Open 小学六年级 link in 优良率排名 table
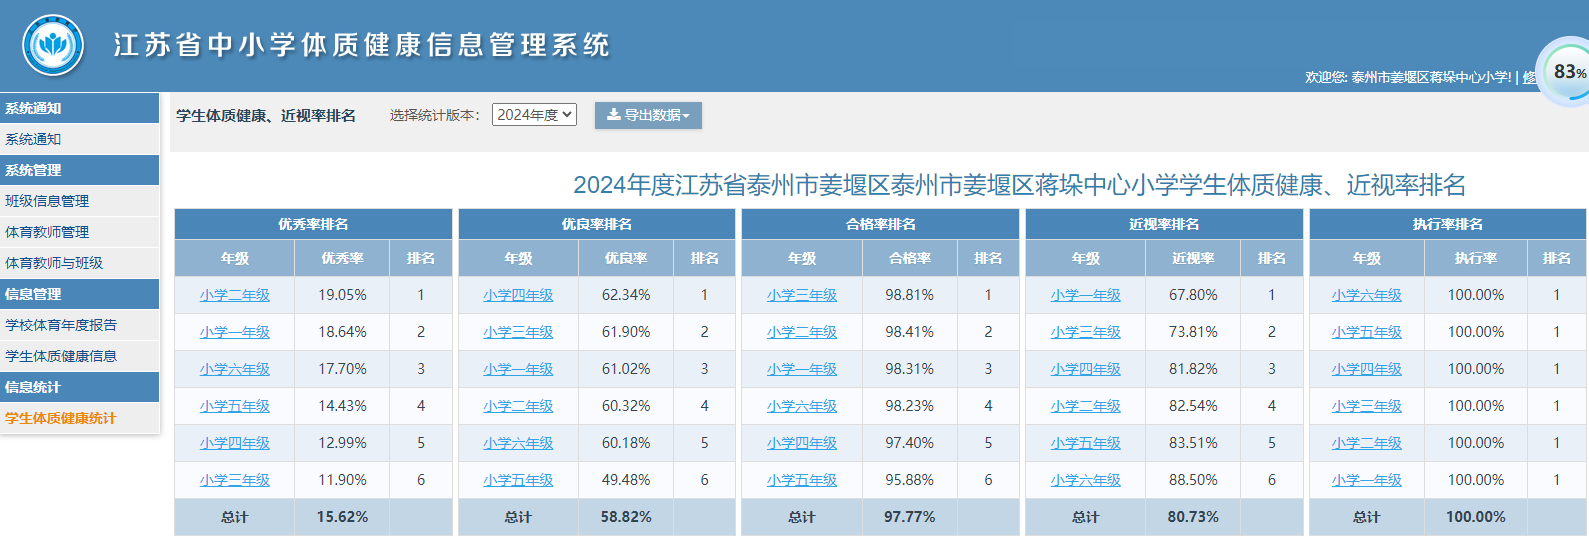The width and height of the screenshot is (1589, 544). click(x=518, y=443)
